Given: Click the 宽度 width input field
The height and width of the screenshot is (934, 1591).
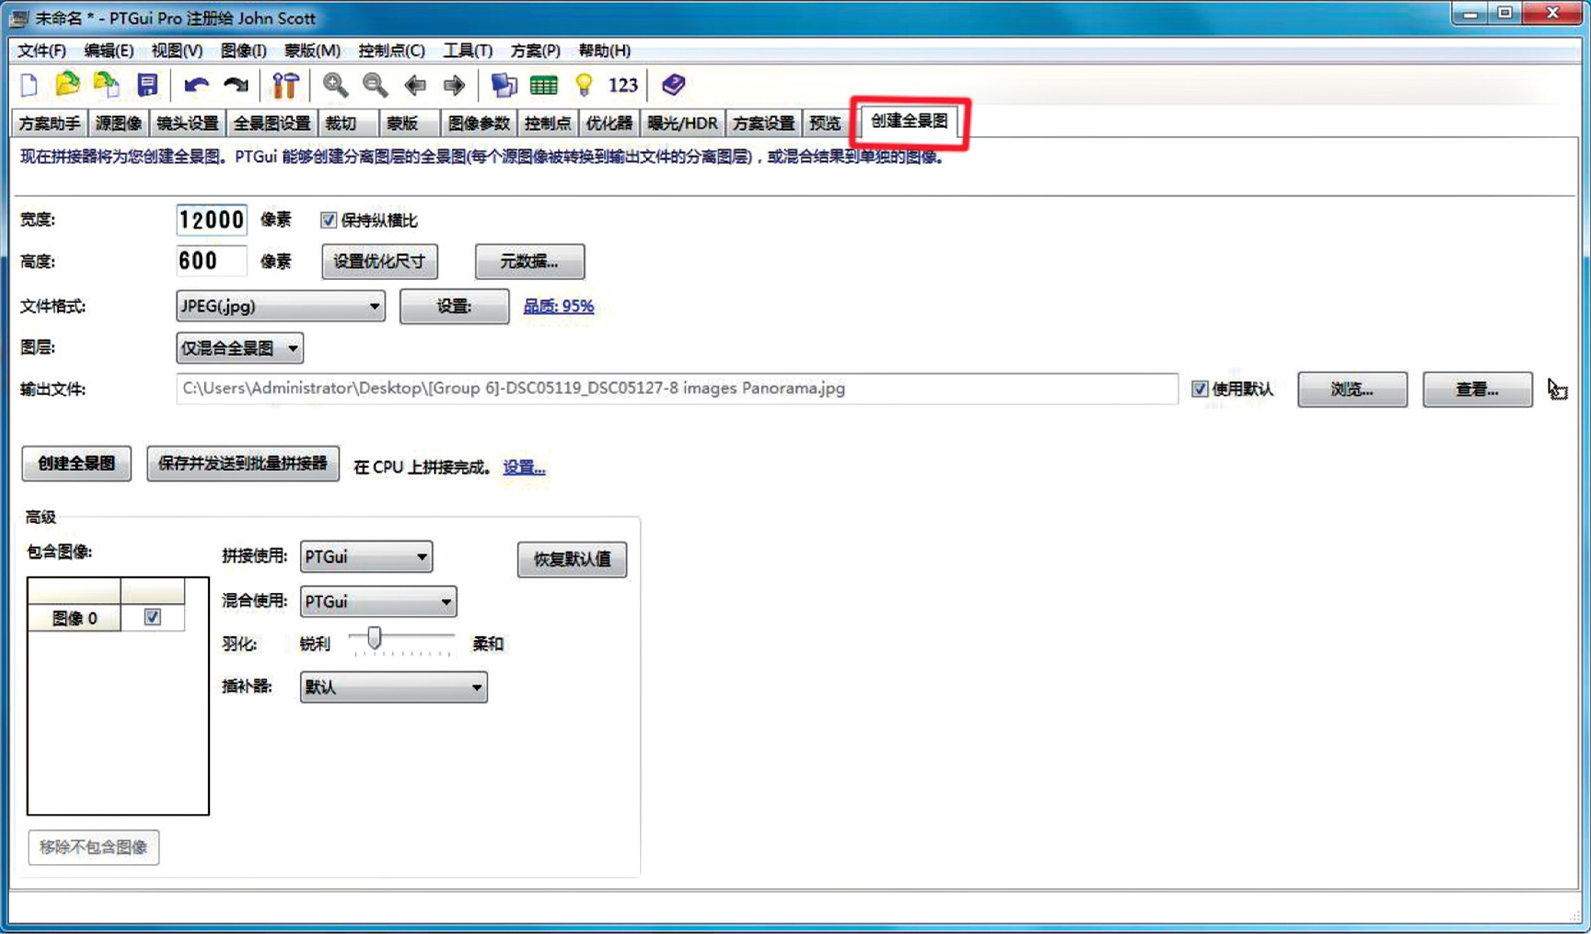Looking at the screenshot, I should [211, 220].
